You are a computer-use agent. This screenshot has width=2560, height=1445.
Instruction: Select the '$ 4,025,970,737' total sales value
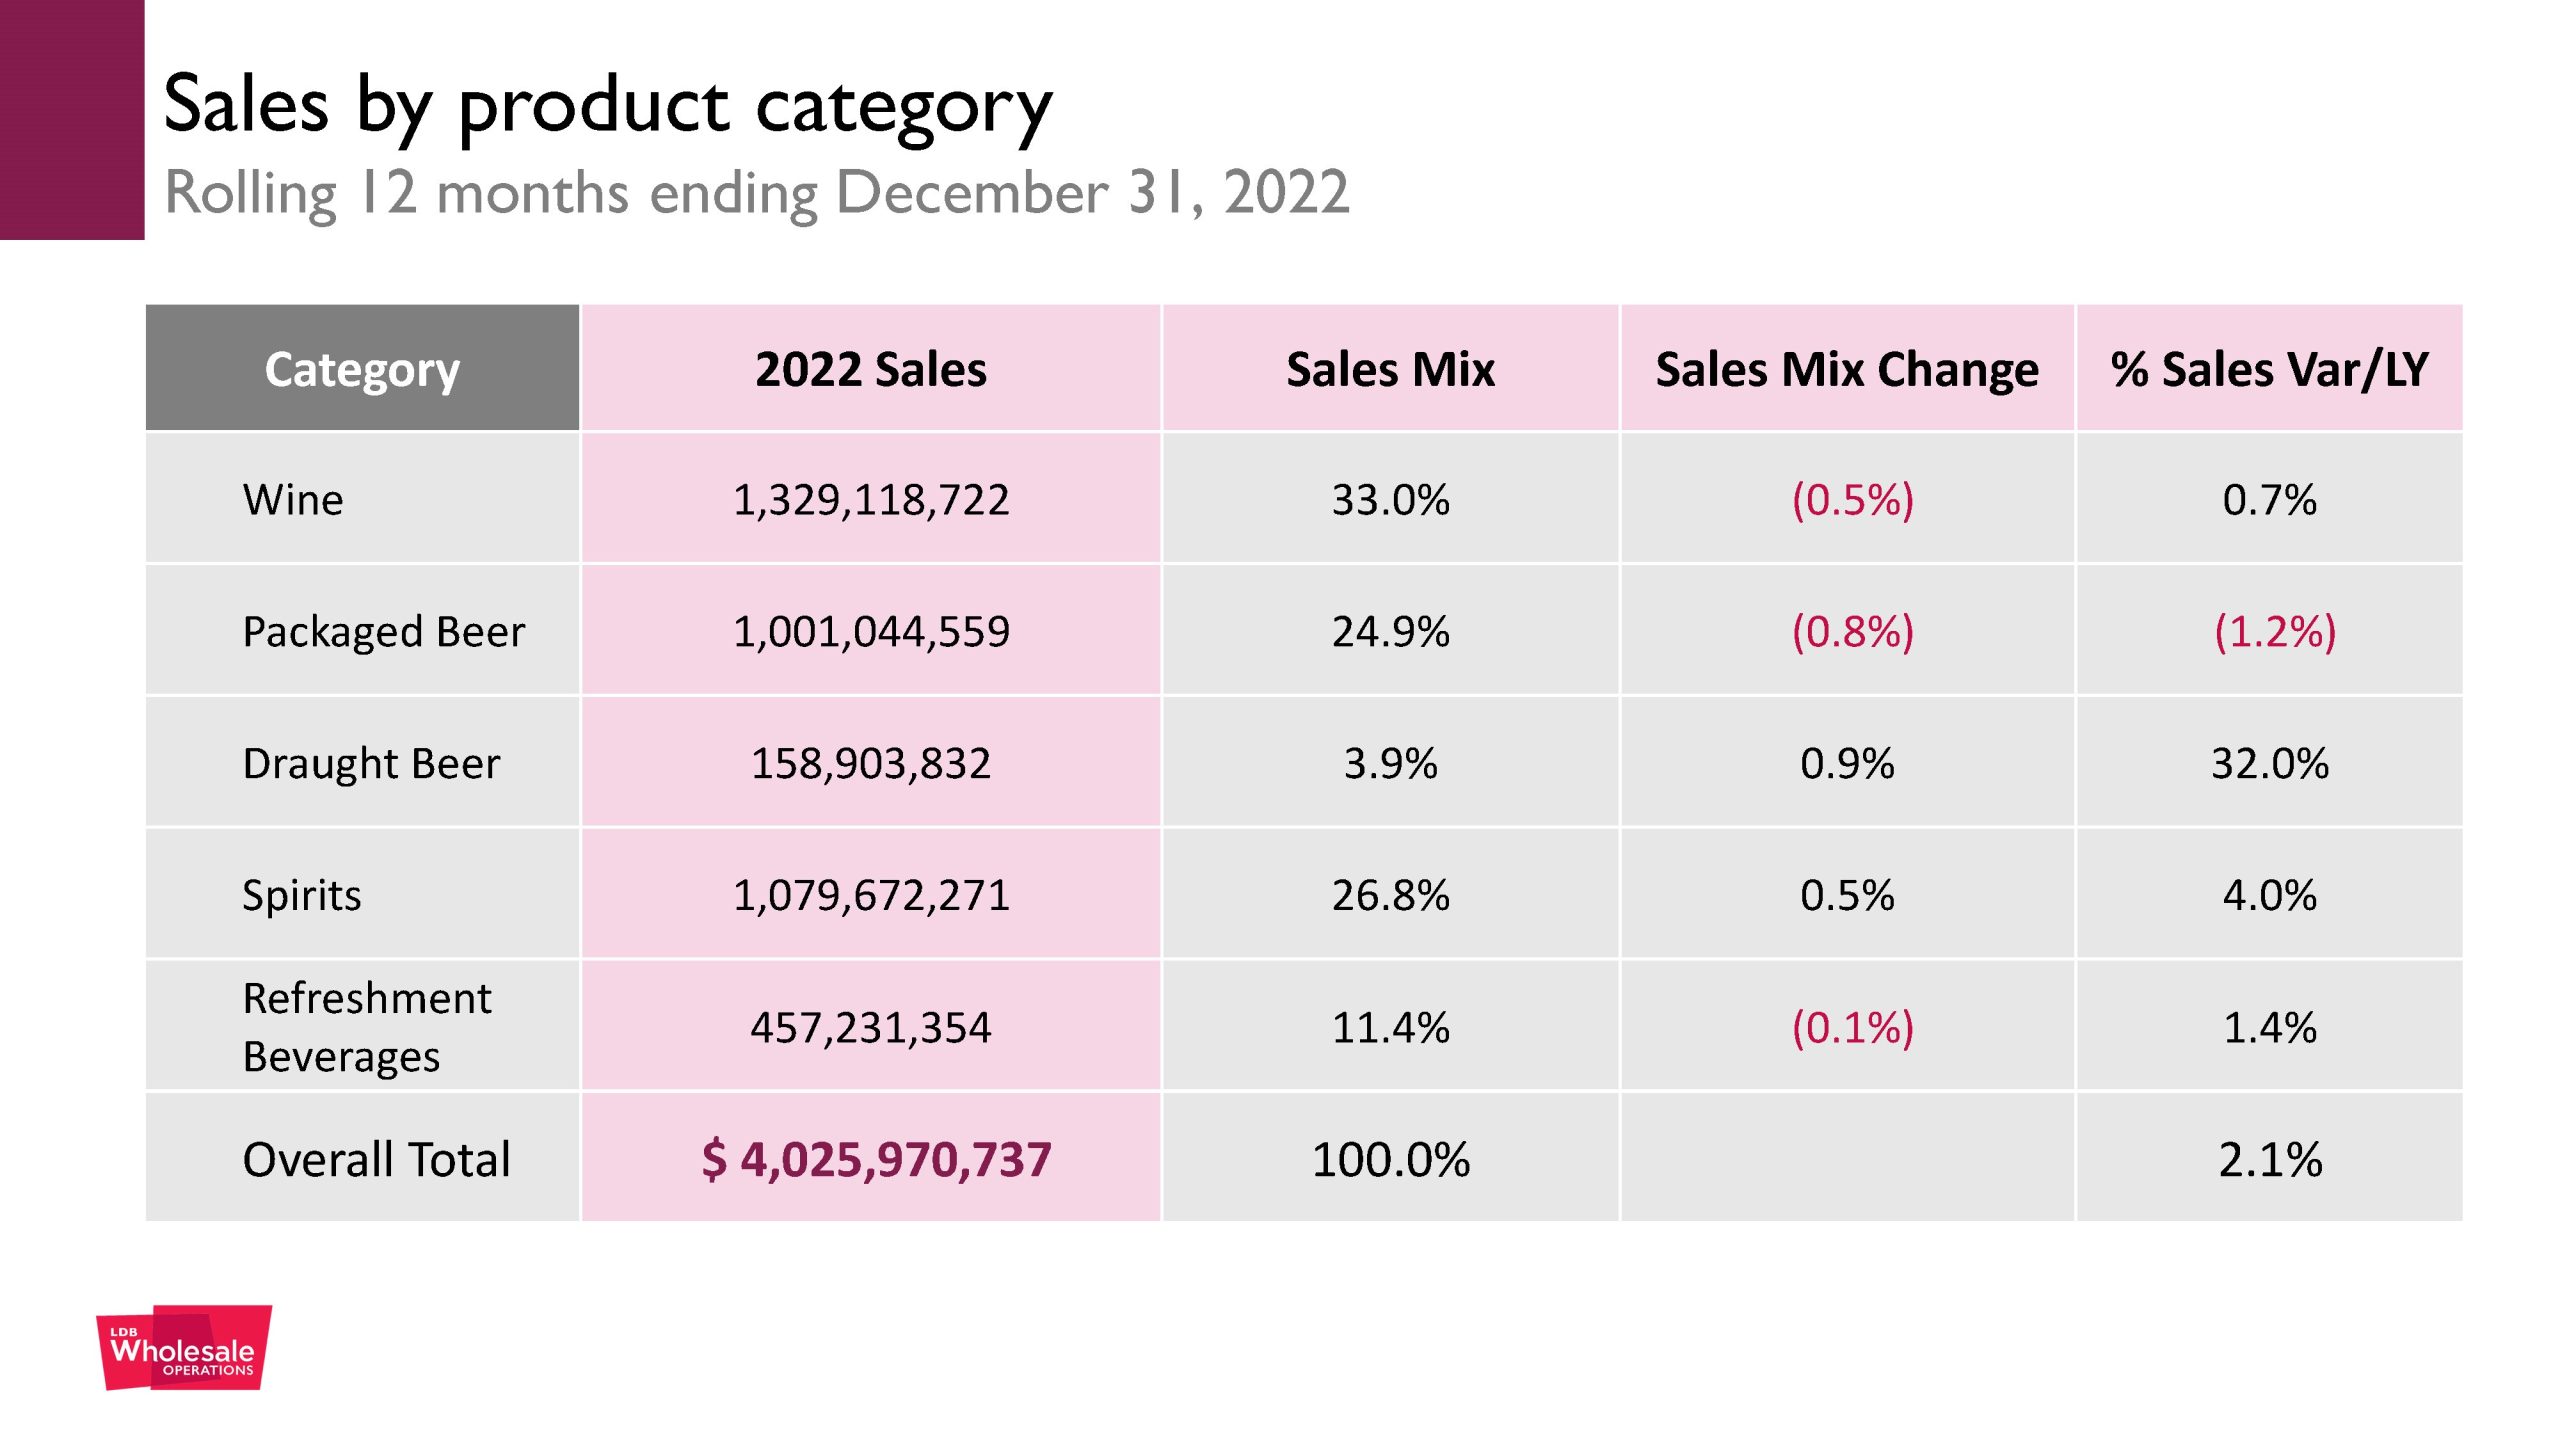pyautogui.click(x=876, y=1159)
